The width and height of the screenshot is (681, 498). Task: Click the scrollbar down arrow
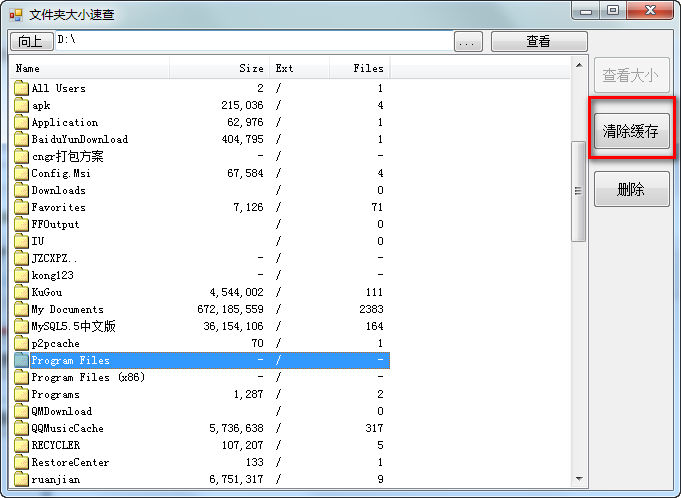click(x=579, y=478)
